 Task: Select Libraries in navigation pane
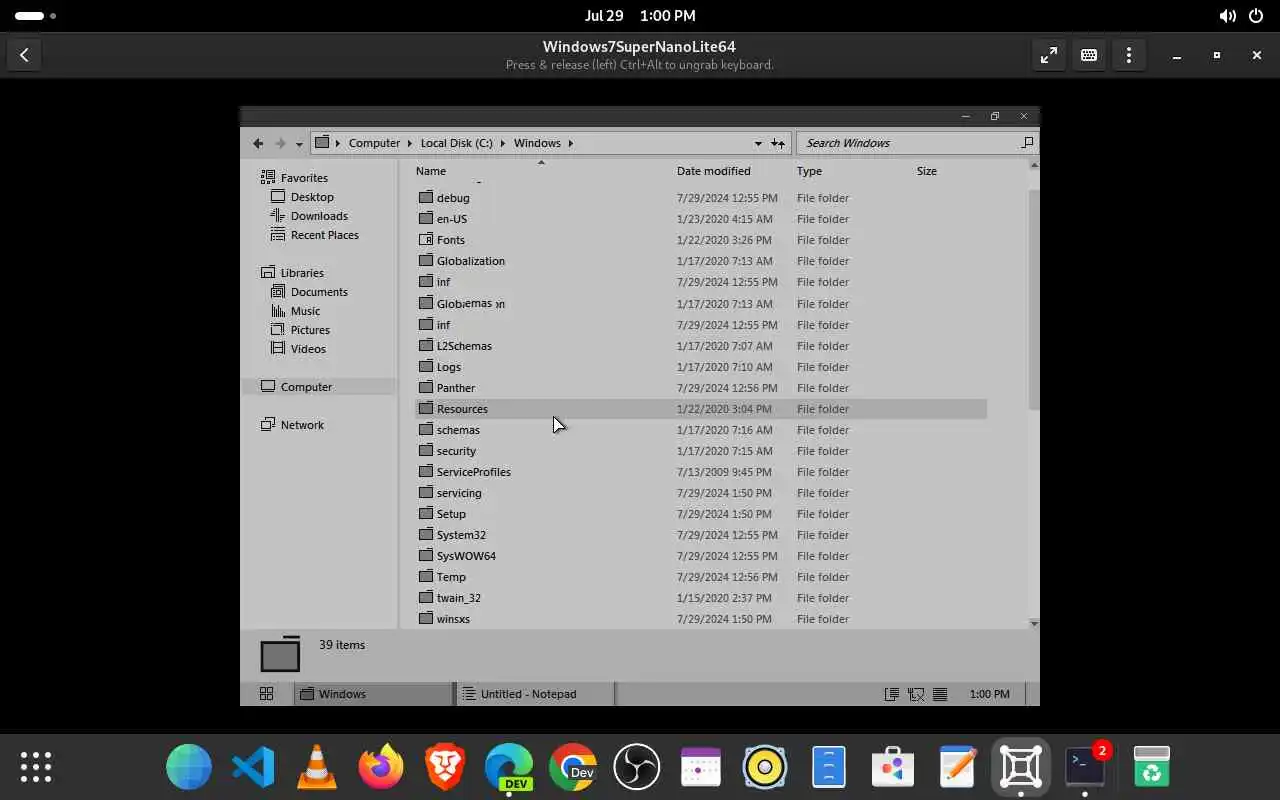pyautogui.click(x=302, y=273)
